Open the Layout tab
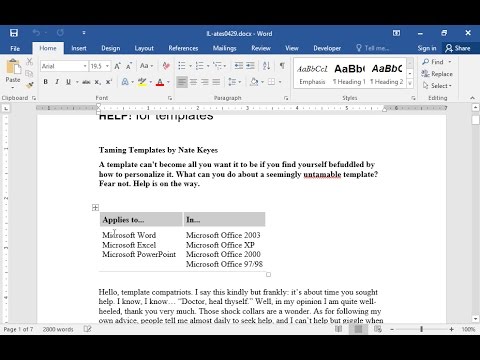The width and height of the screenshot is (480, 360). coord(144,48)
